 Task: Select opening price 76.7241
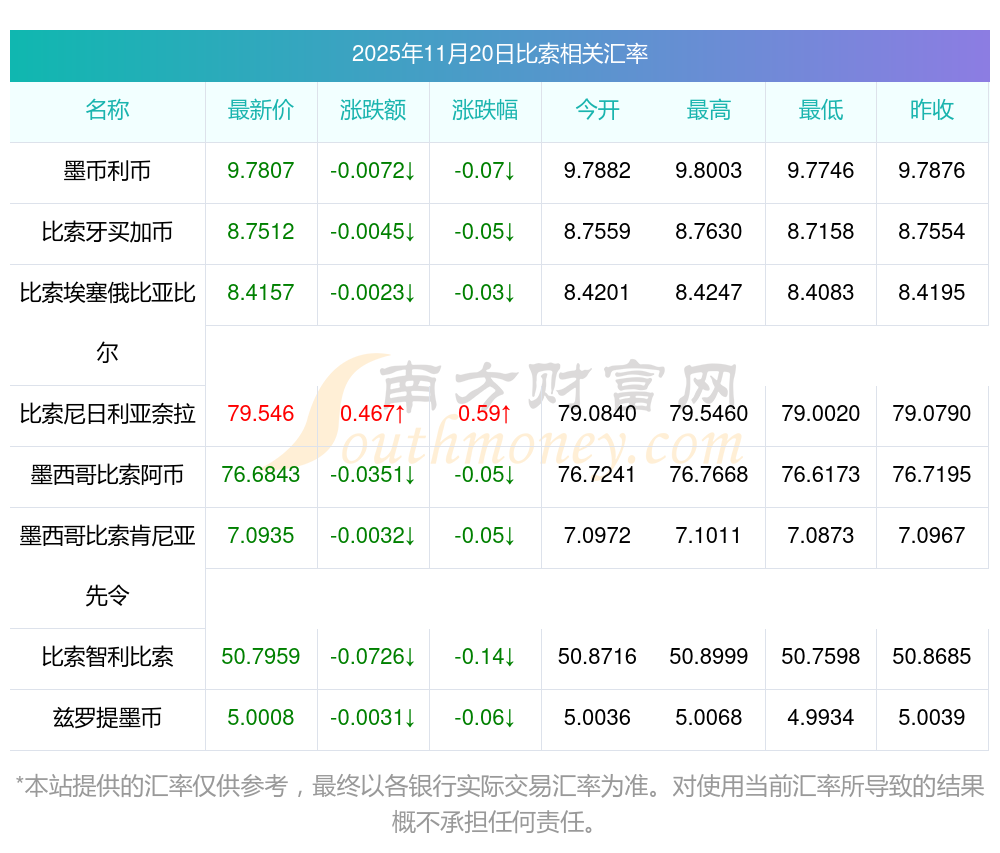click(x=597, y=474)
